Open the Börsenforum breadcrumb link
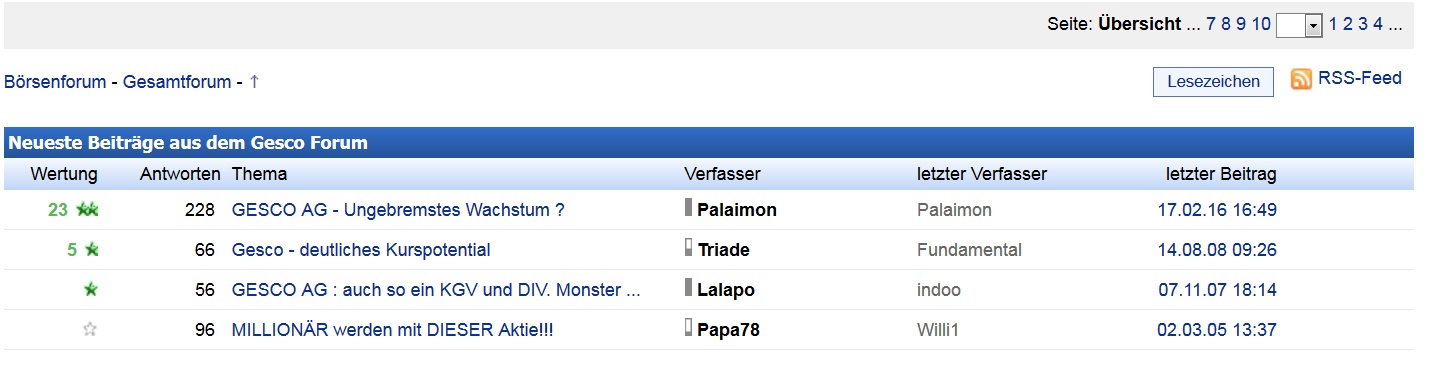This screenshot has height=387, width=1435. click(x=55, y=82)
